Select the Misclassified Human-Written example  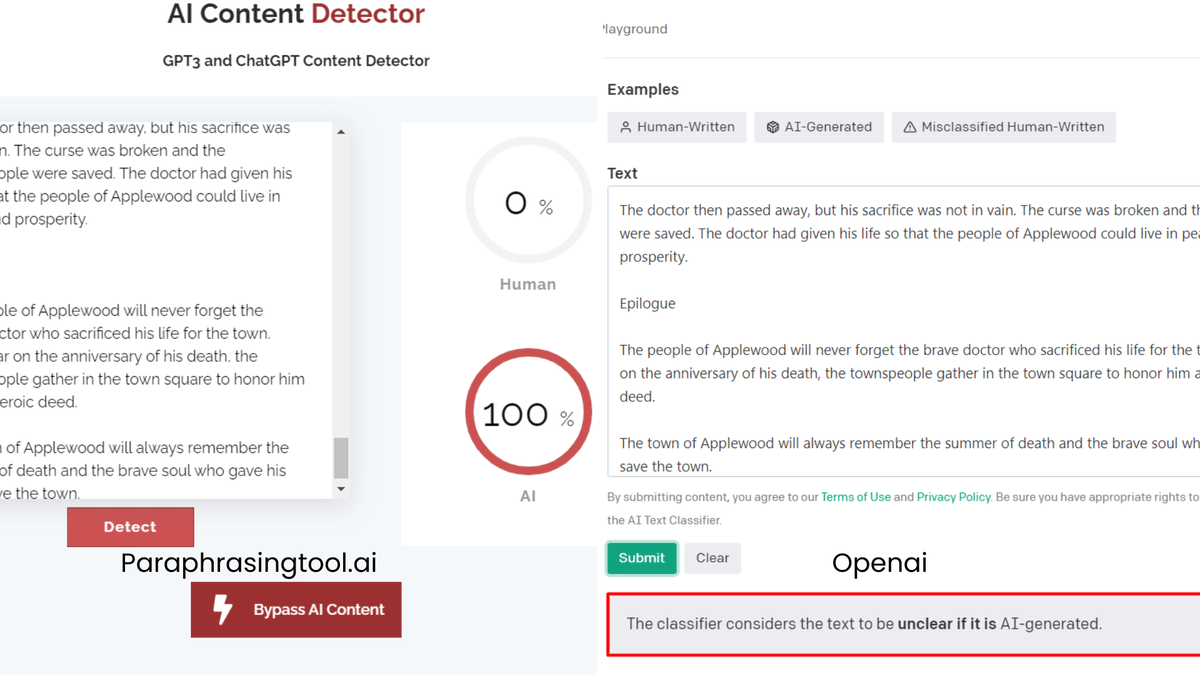pyautogui.click(x=1003, y=127)
